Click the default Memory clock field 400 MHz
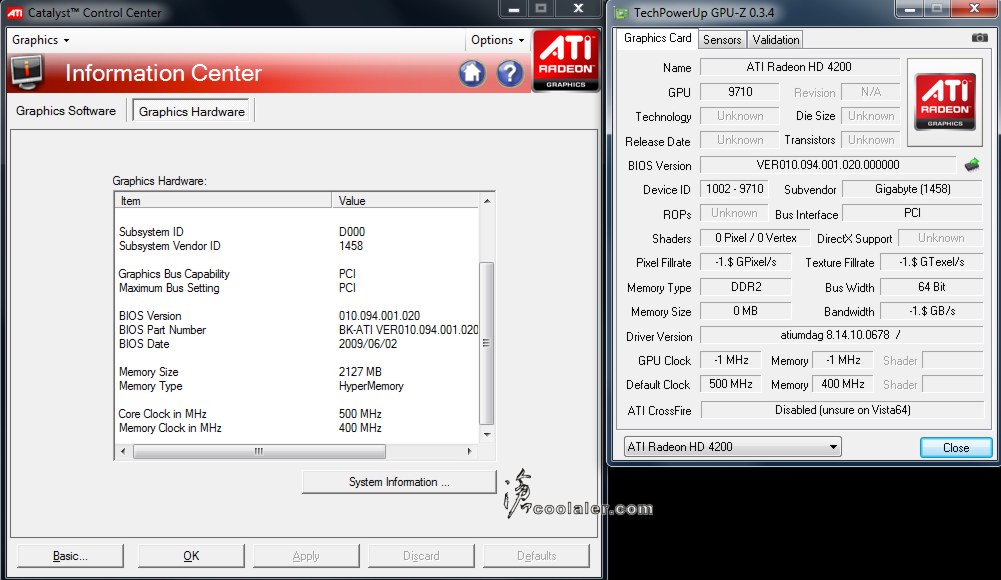 pos(843,384)
